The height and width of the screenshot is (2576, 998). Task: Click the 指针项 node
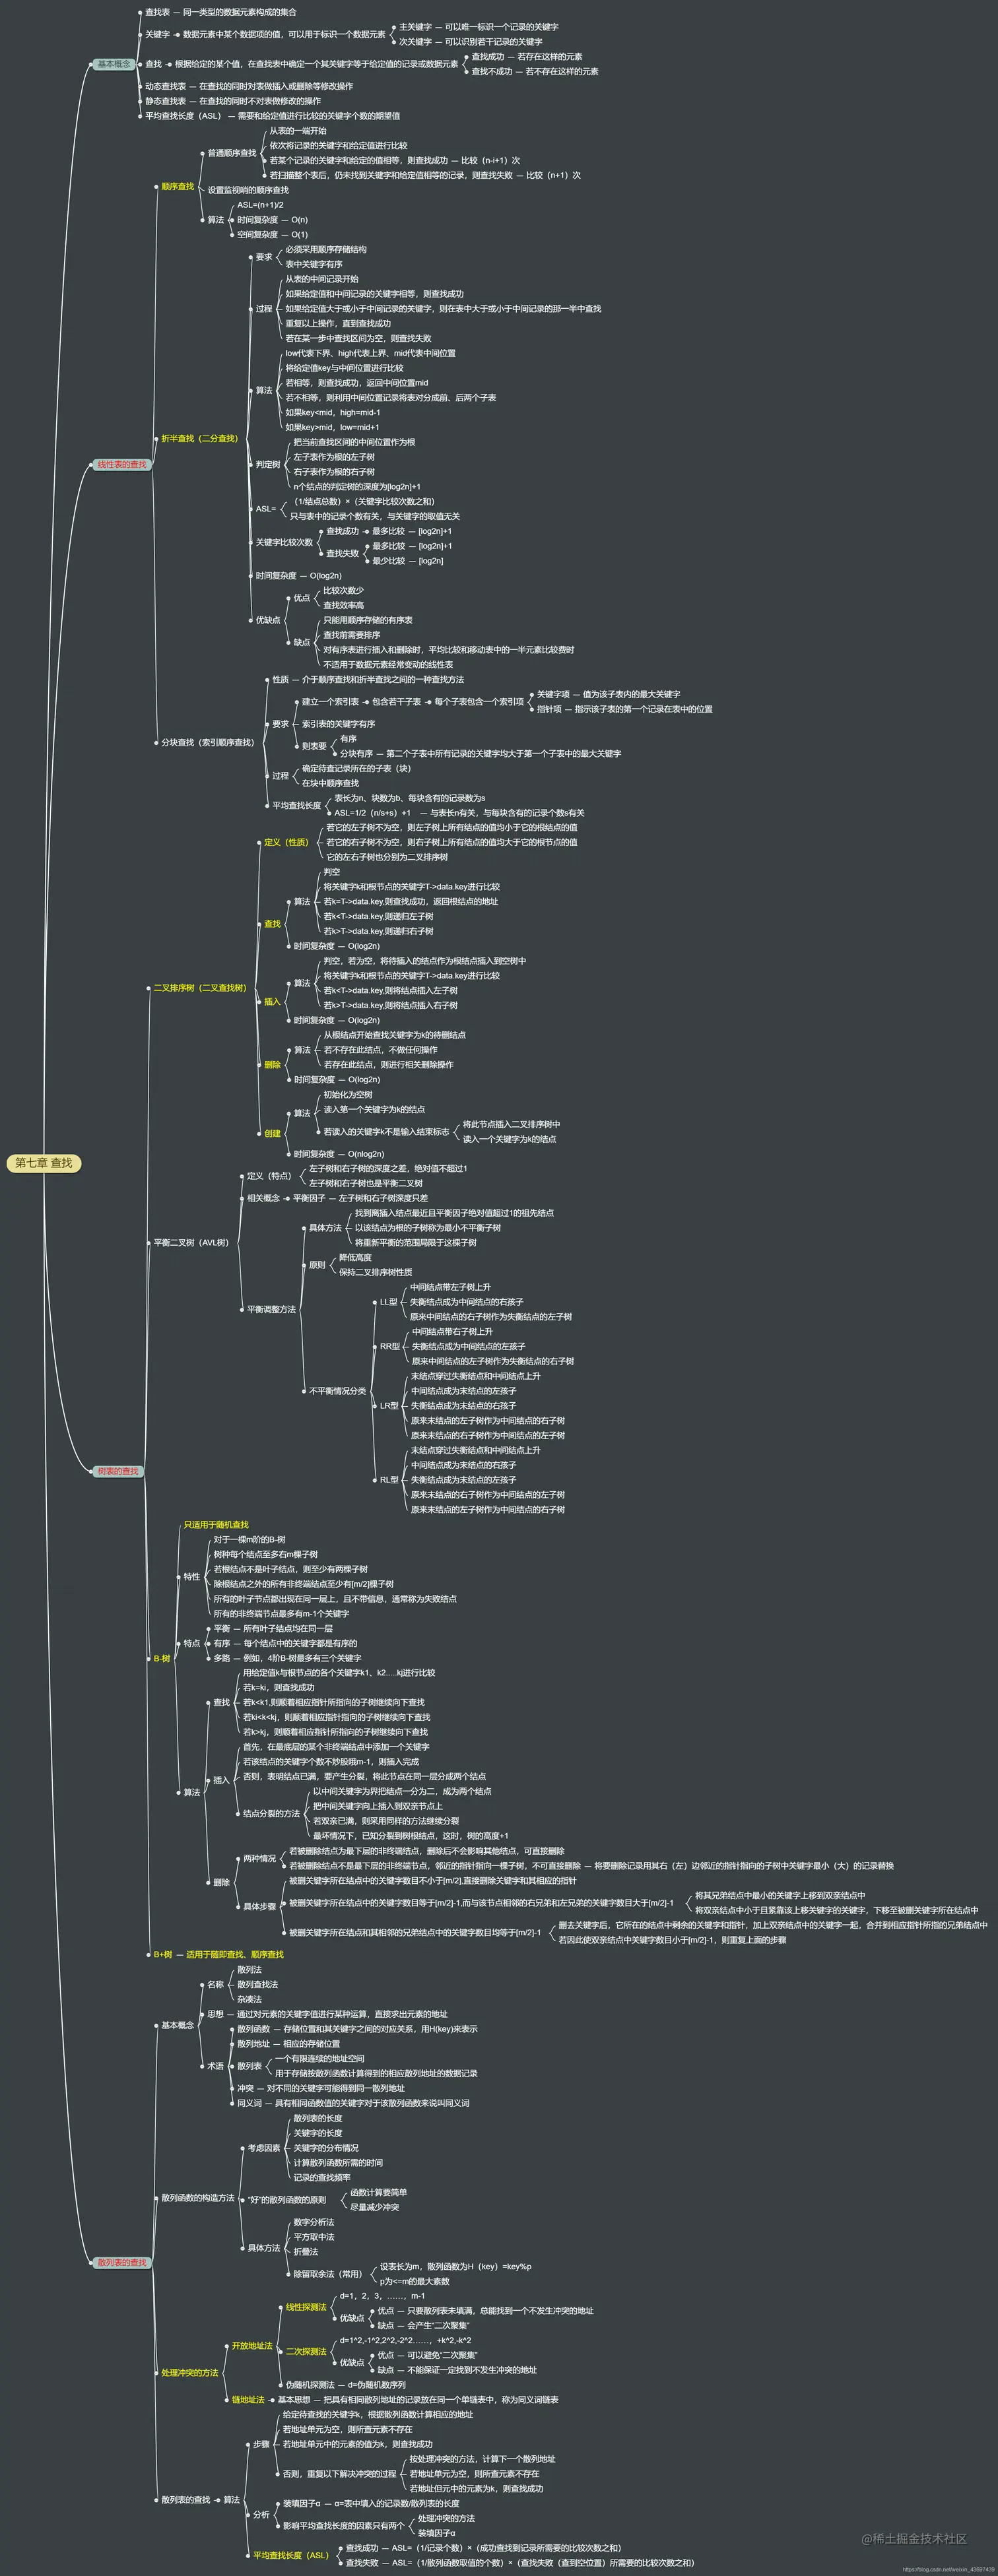pos(549,709)
